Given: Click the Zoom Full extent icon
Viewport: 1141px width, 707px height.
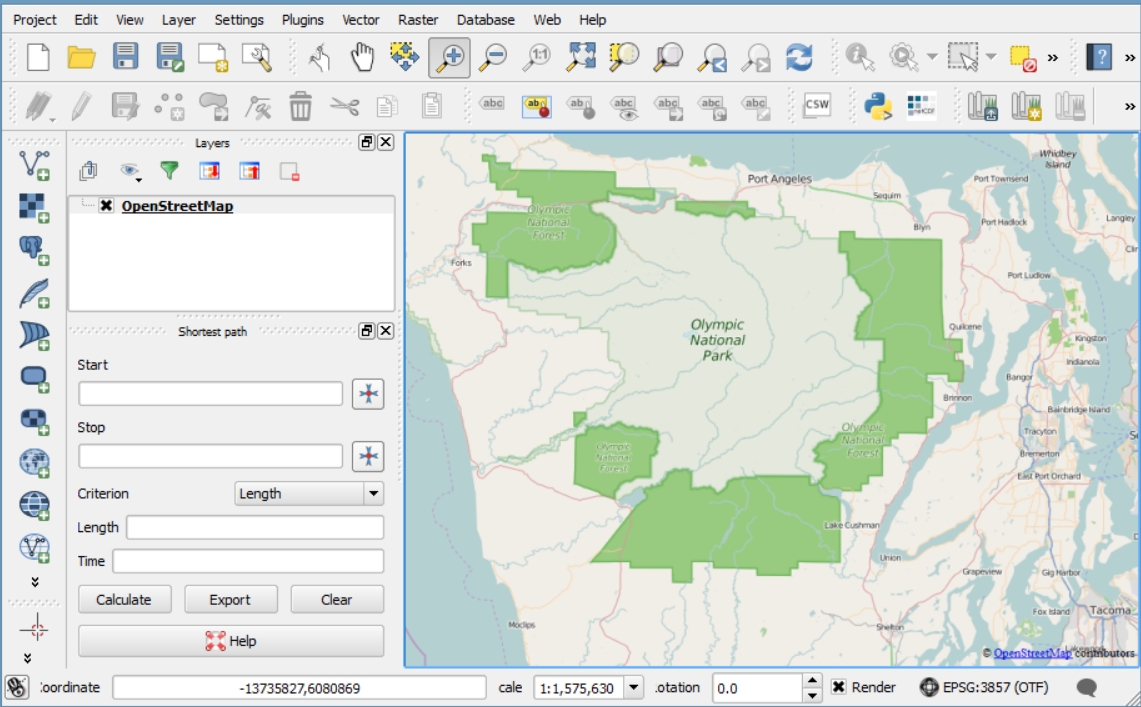Looking at the screenshot, I should pos(581,57).
